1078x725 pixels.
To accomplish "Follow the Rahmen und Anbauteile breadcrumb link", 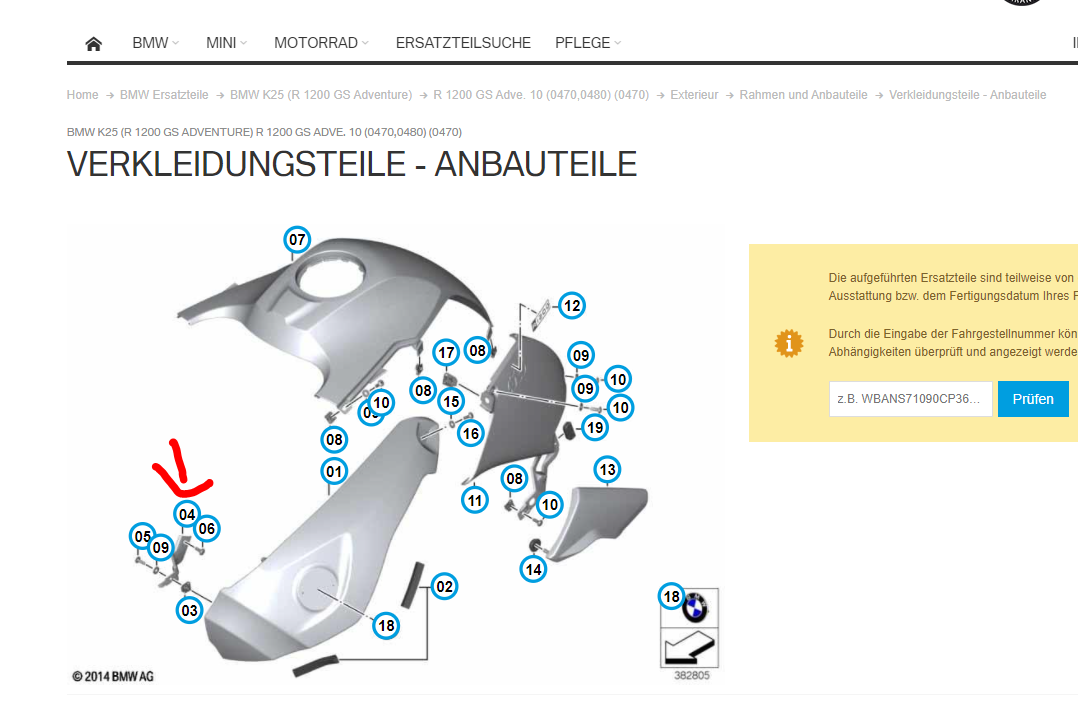I will pos(803,95).
